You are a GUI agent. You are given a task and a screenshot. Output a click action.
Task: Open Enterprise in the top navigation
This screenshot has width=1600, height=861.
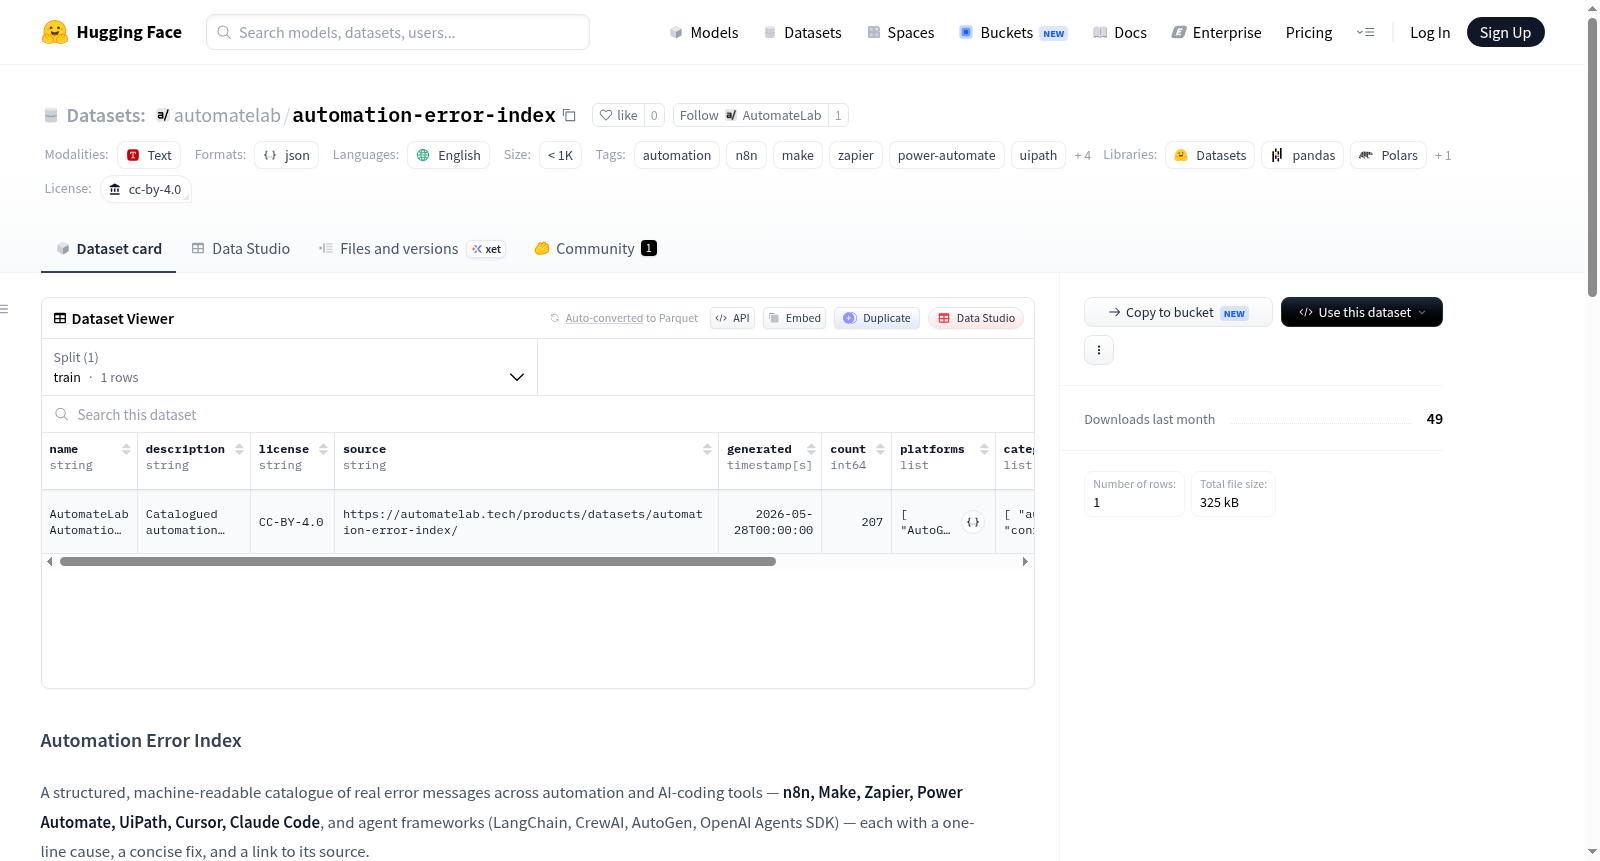coord(1216,32)
